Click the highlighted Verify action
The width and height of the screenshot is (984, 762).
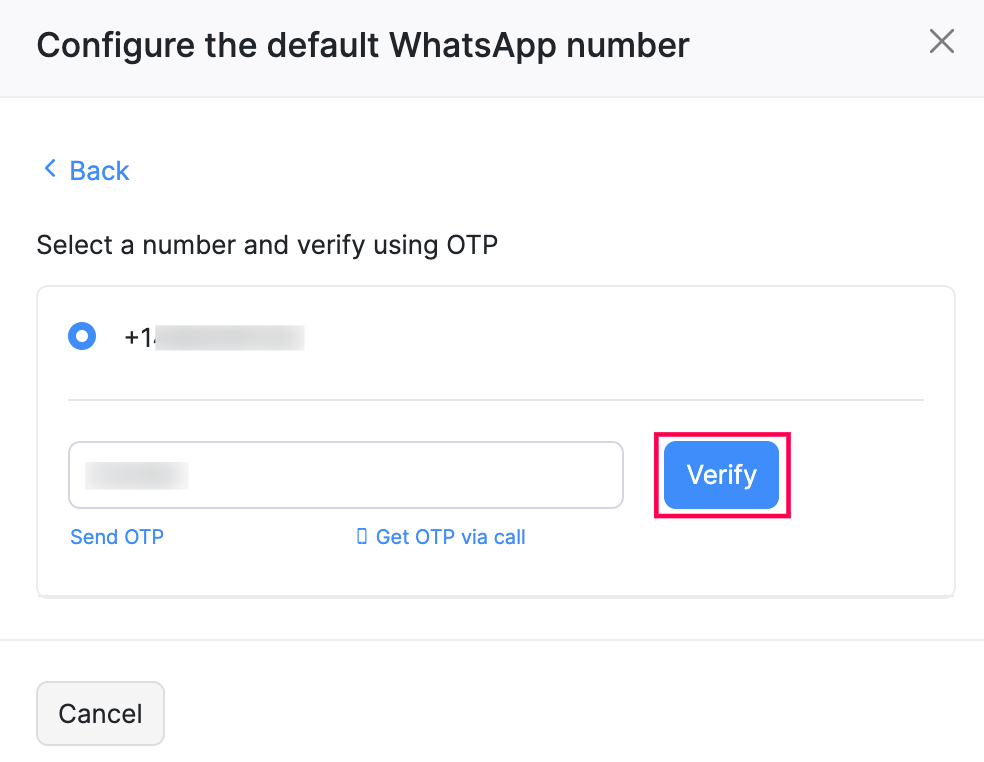click(x=721, y=475)
